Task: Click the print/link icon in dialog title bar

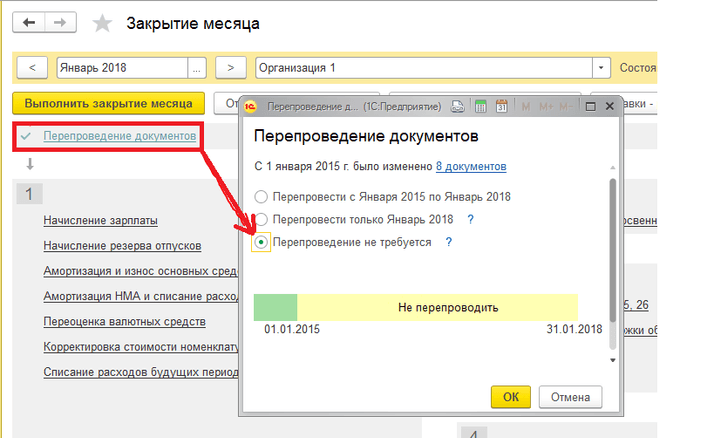Action: (x=457, y=105)
